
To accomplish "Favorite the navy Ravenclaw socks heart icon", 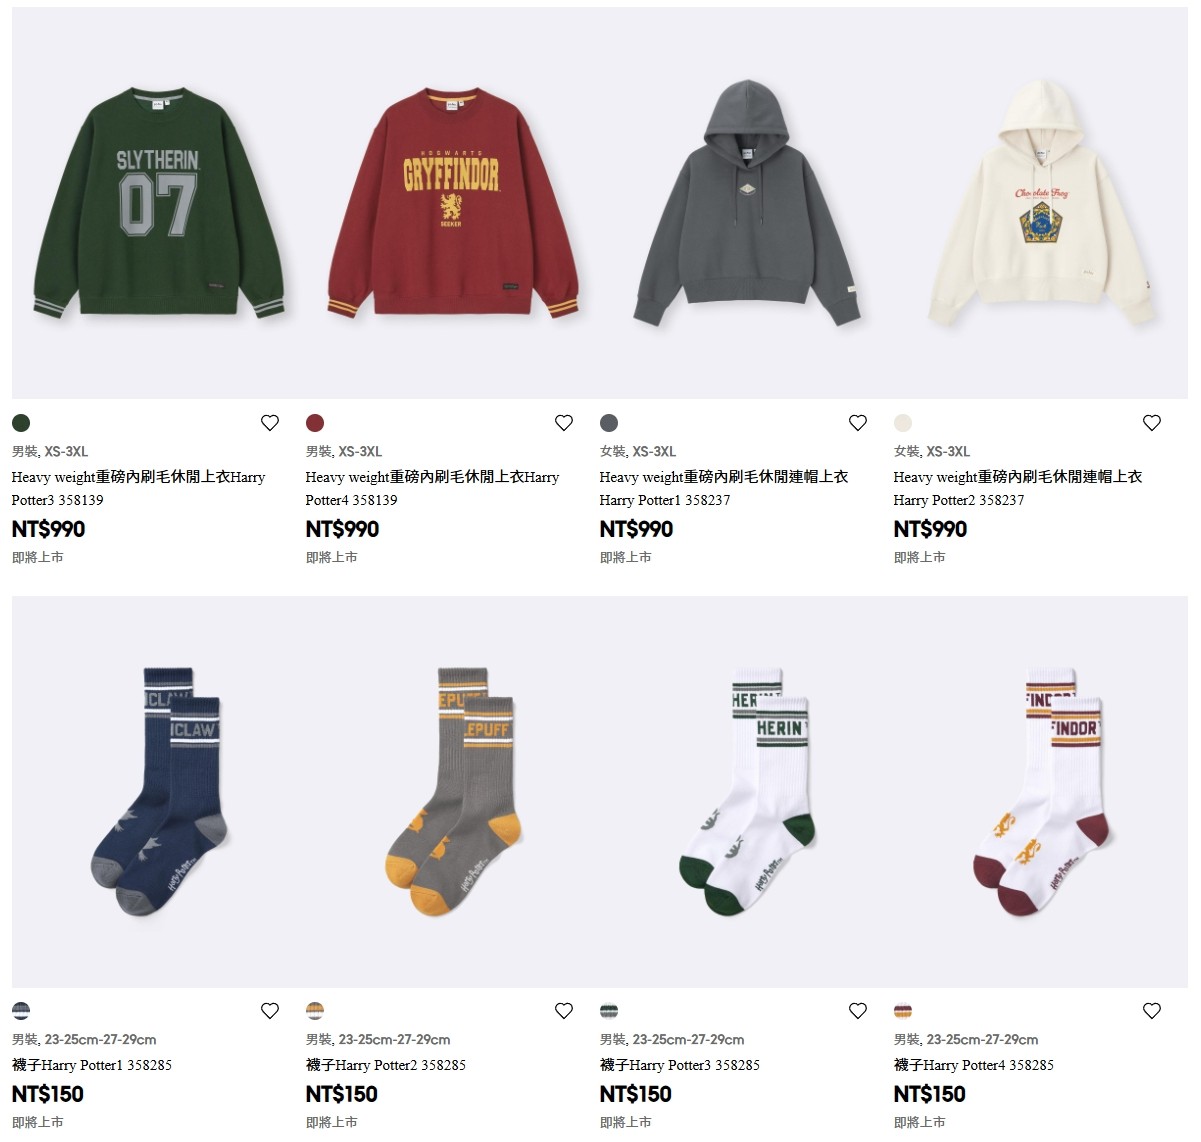I will coord(270,1011).
